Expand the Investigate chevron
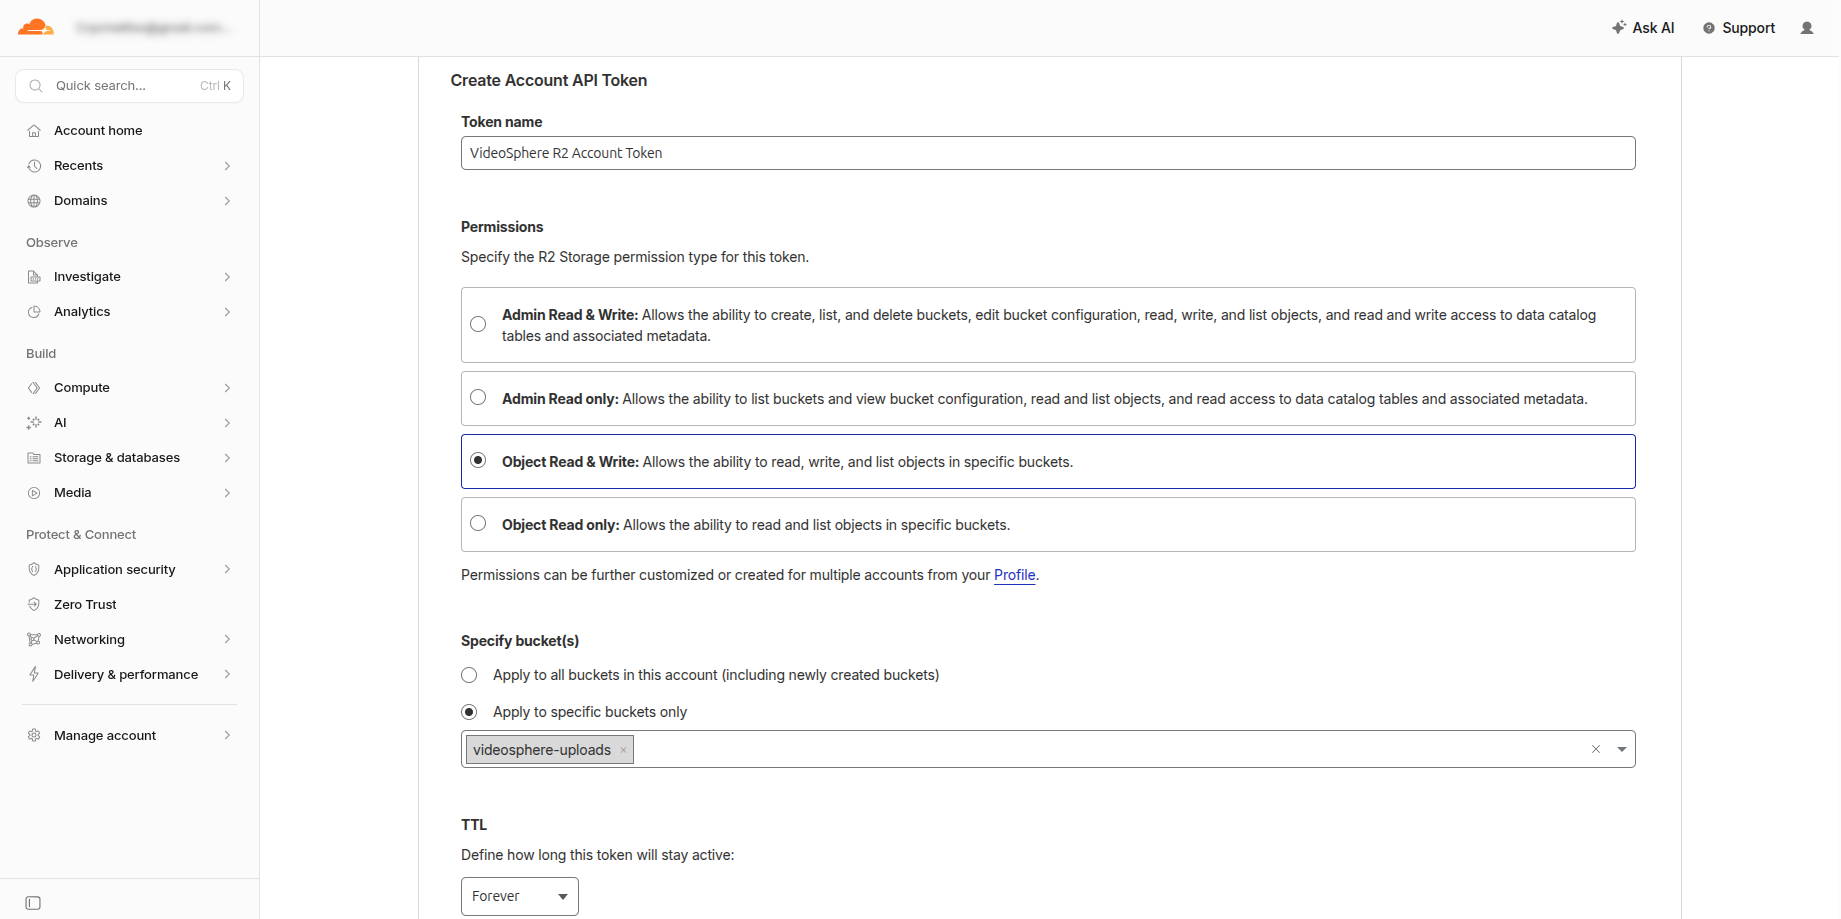Image resolution: width=1841 pixels, height=919 pixels. (x=227, y=277)
